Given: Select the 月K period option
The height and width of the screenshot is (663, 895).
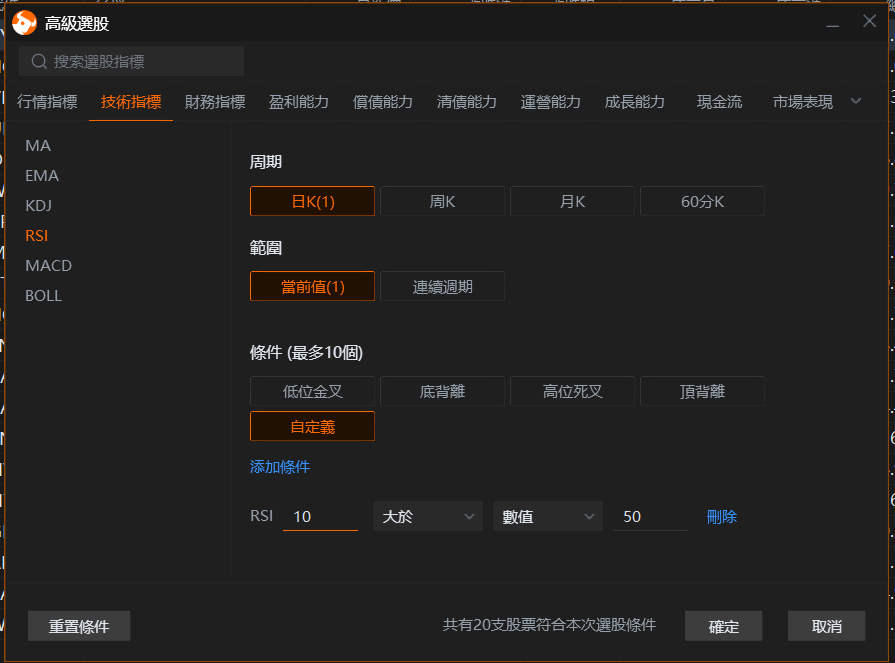Looking at the screenshot, I should click(x=572, y=201).
